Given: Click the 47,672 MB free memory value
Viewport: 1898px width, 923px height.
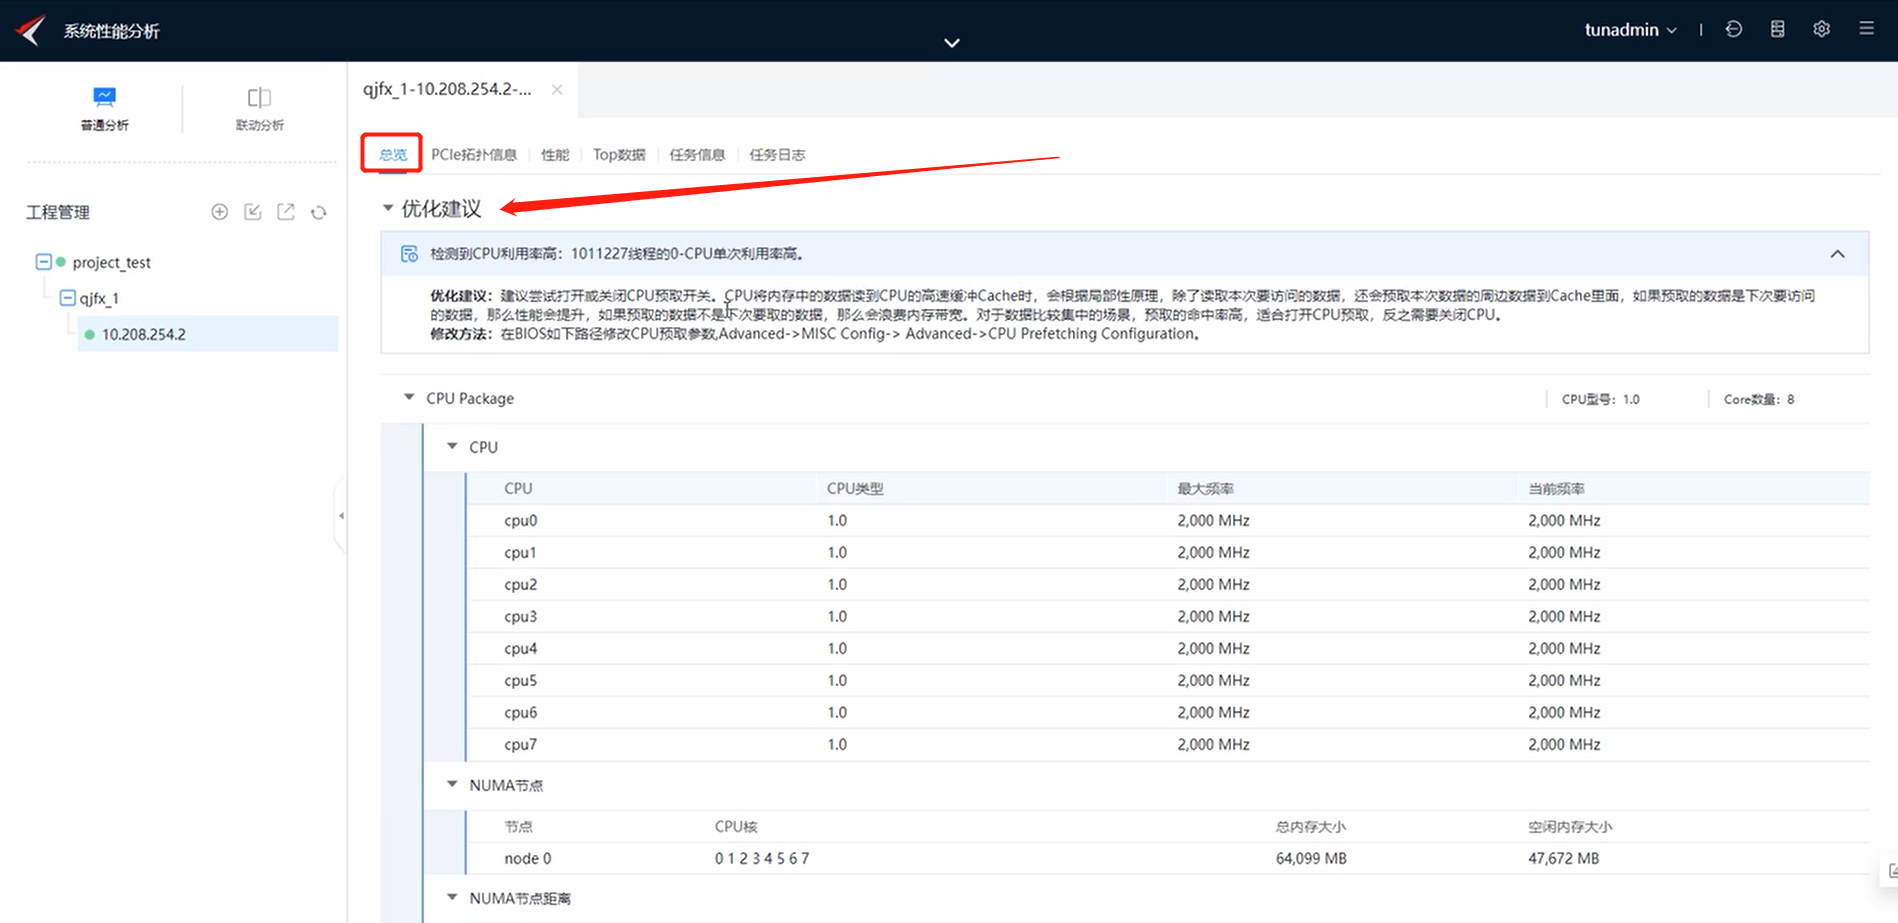Looking at the screenshot, I should 1564,858.
